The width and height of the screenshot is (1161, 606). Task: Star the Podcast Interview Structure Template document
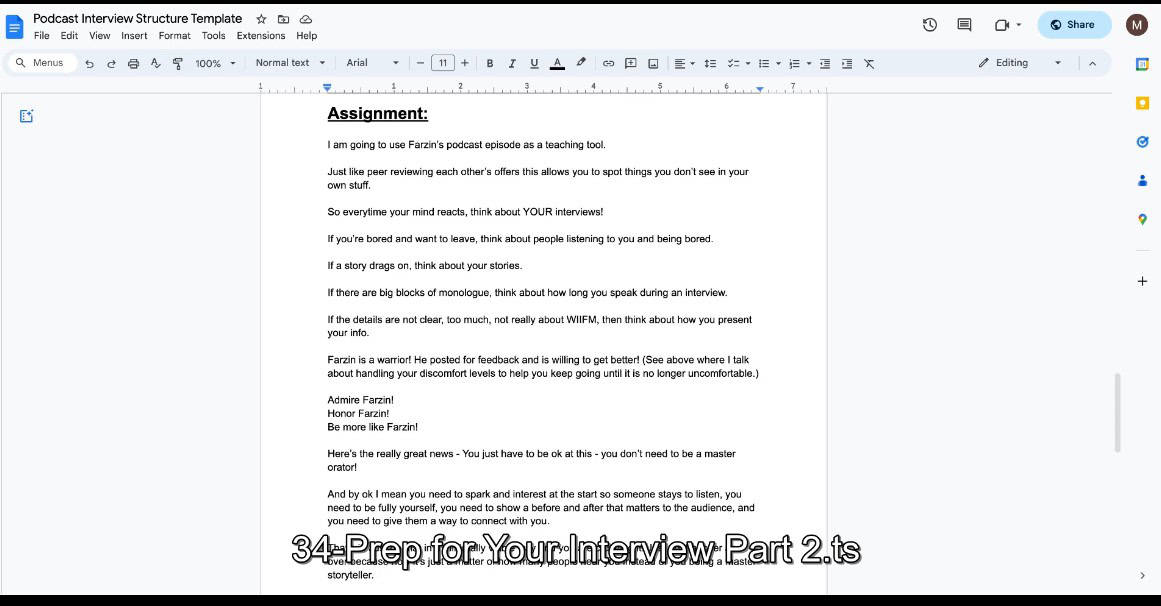coord(260,18)
